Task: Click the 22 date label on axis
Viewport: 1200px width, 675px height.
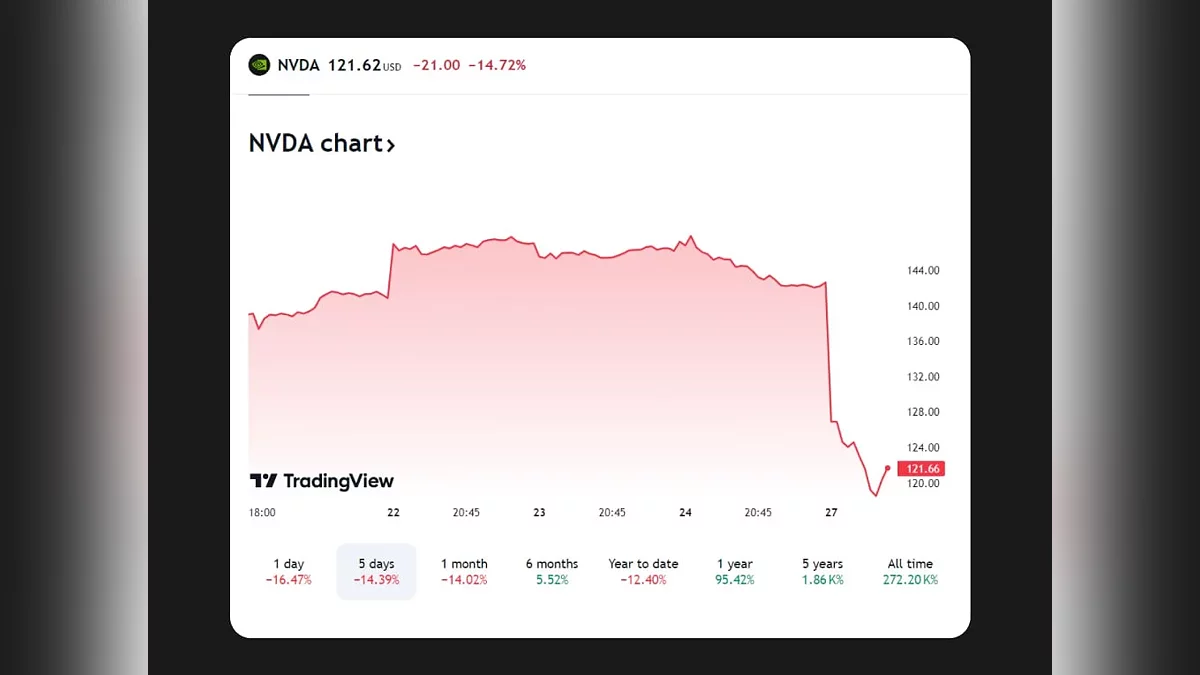Action: (x=393, y=512)
